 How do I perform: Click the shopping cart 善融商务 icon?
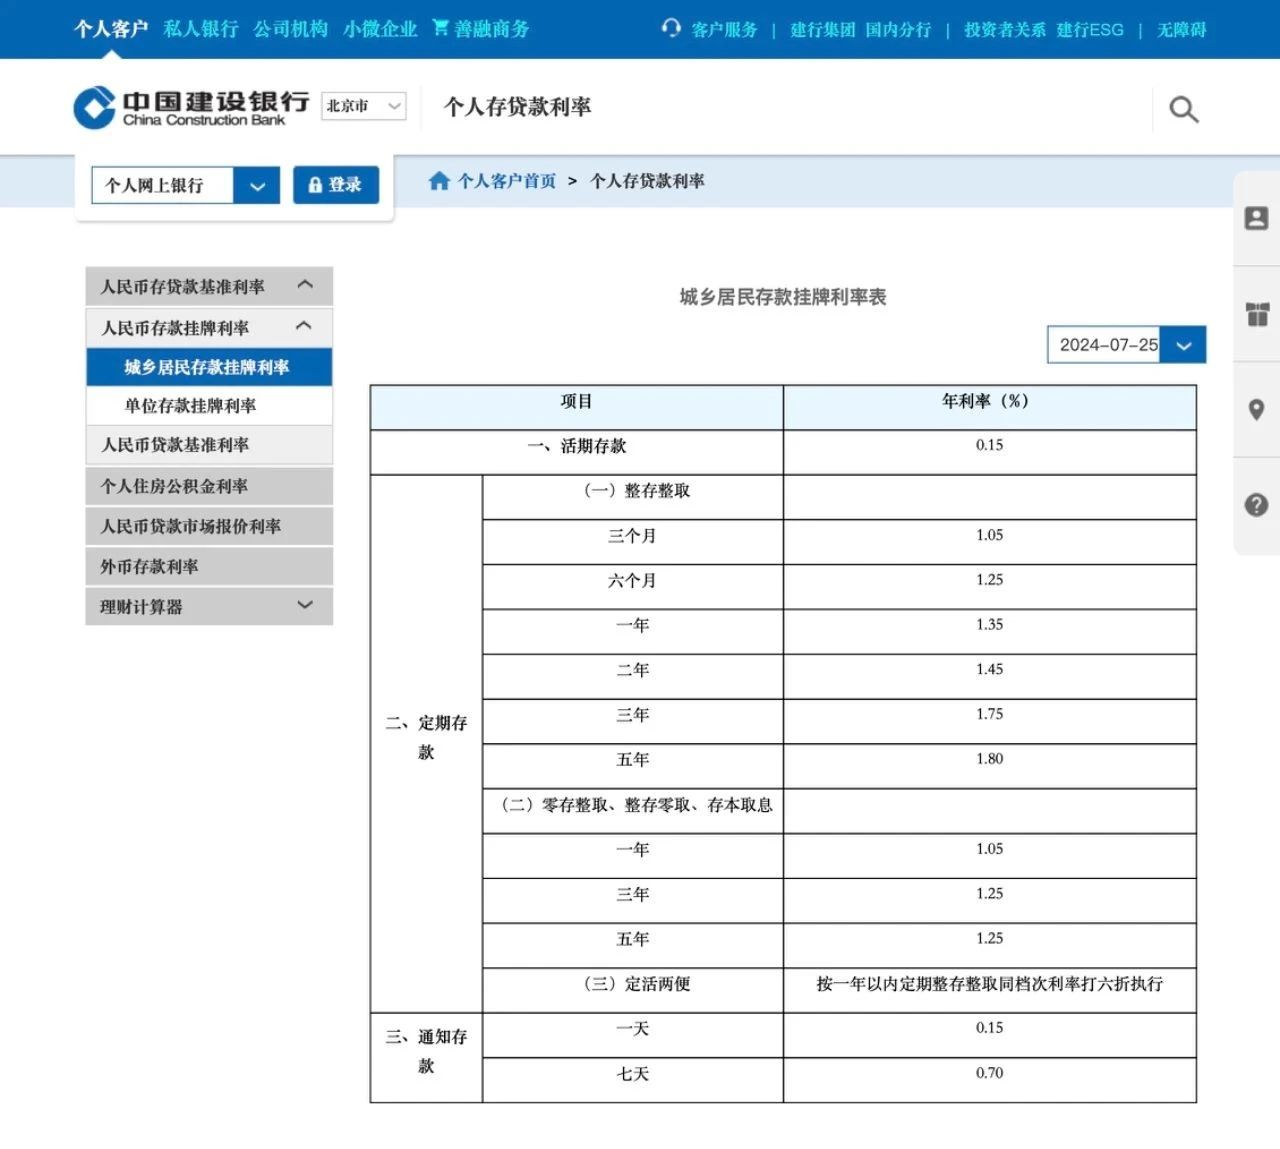point(440,28)
